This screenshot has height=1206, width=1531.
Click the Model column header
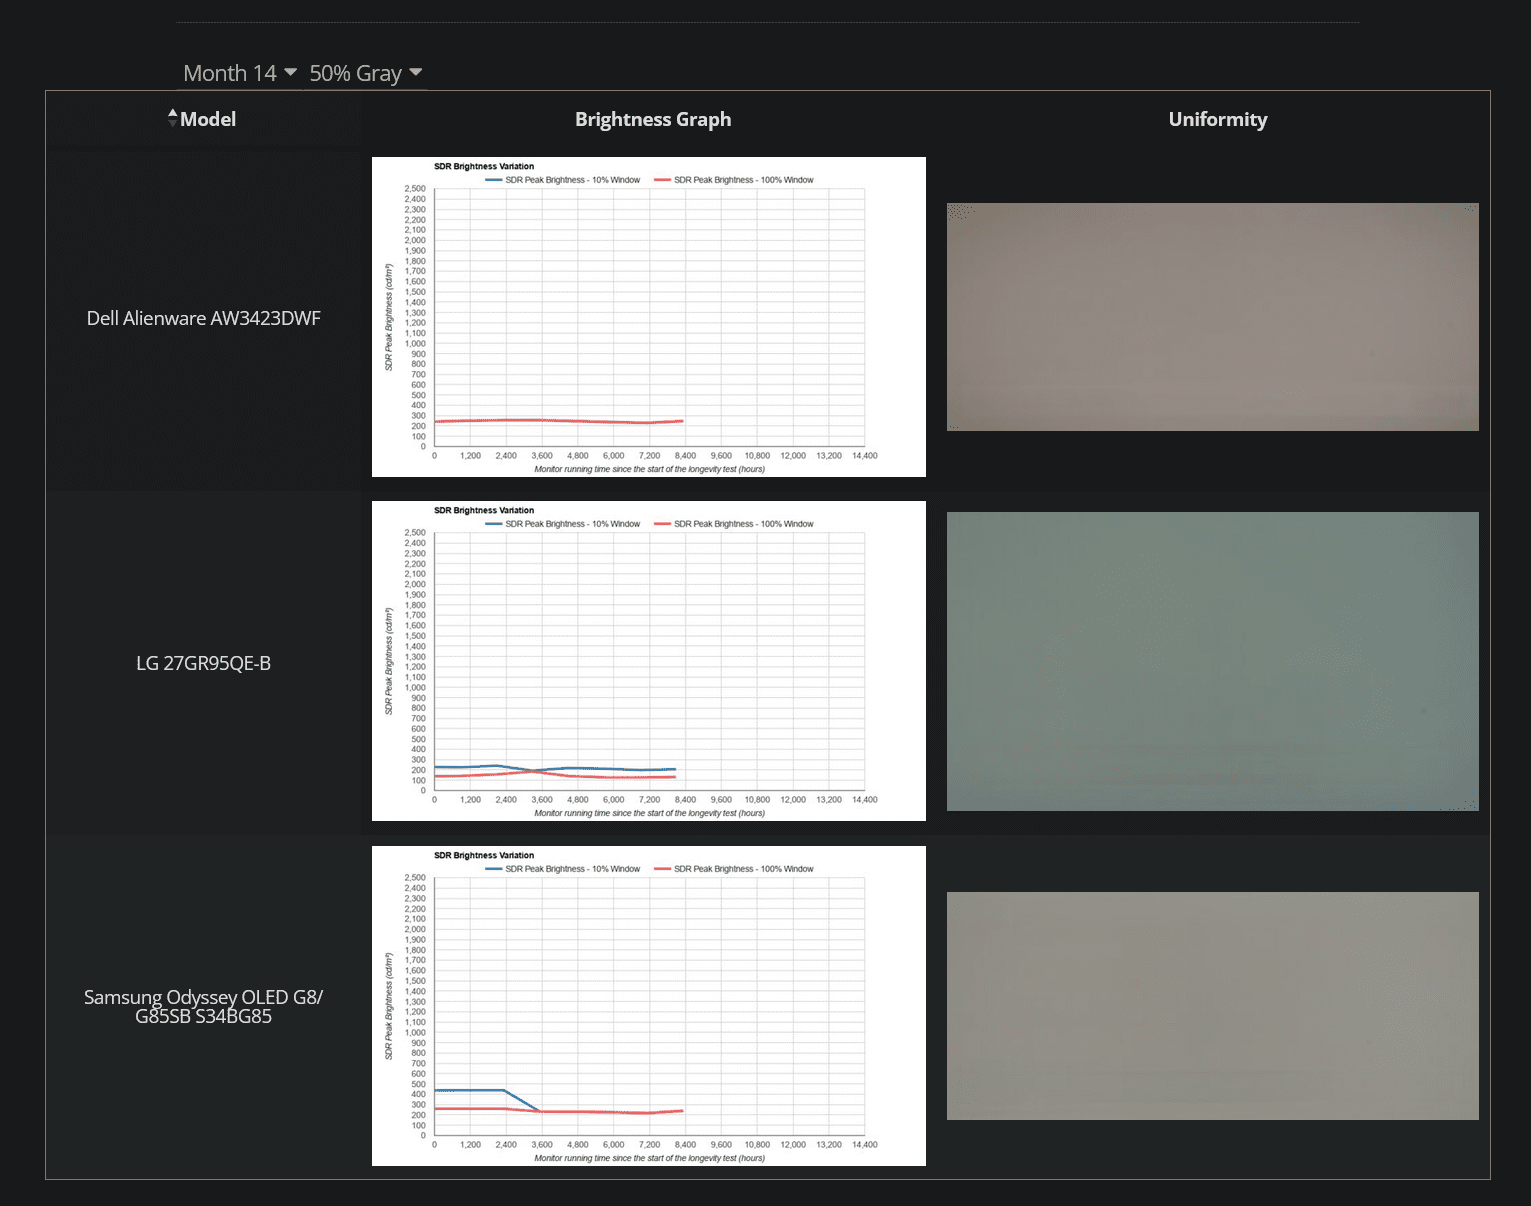coord(208,119)
